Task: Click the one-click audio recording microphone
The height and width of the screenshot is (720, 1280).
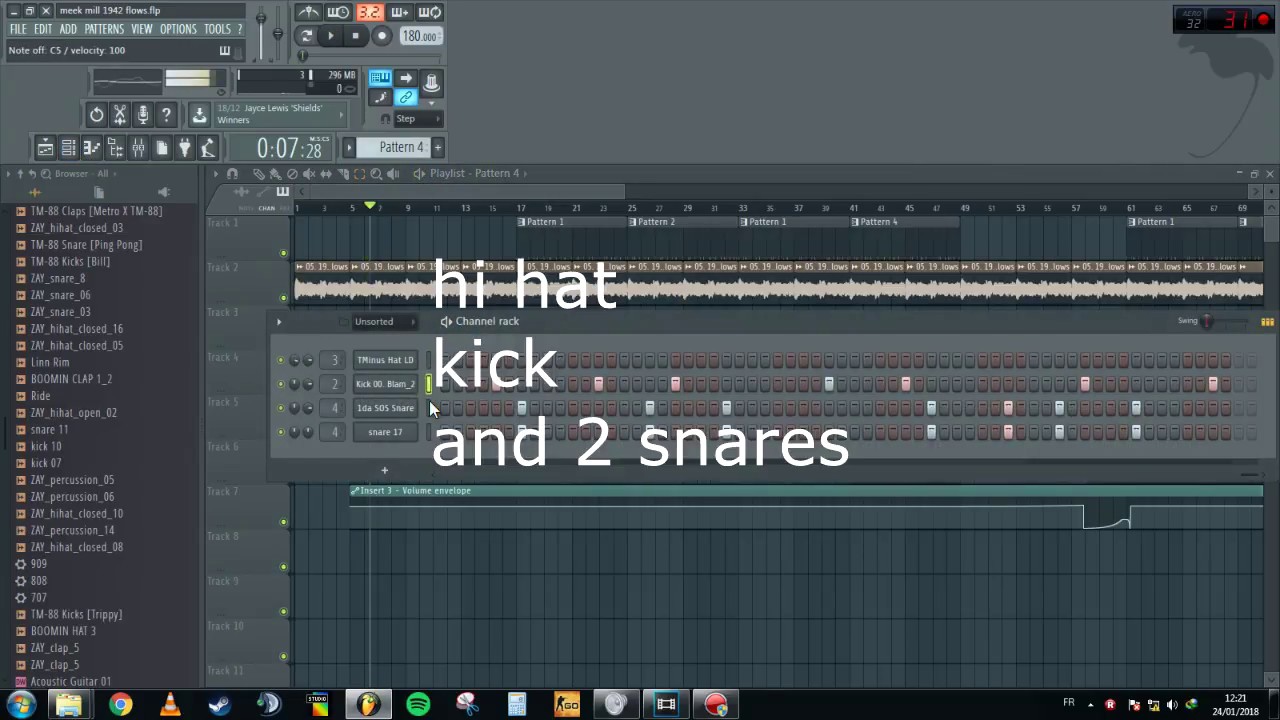Action: pyautogui.click(x=143, y=115)
